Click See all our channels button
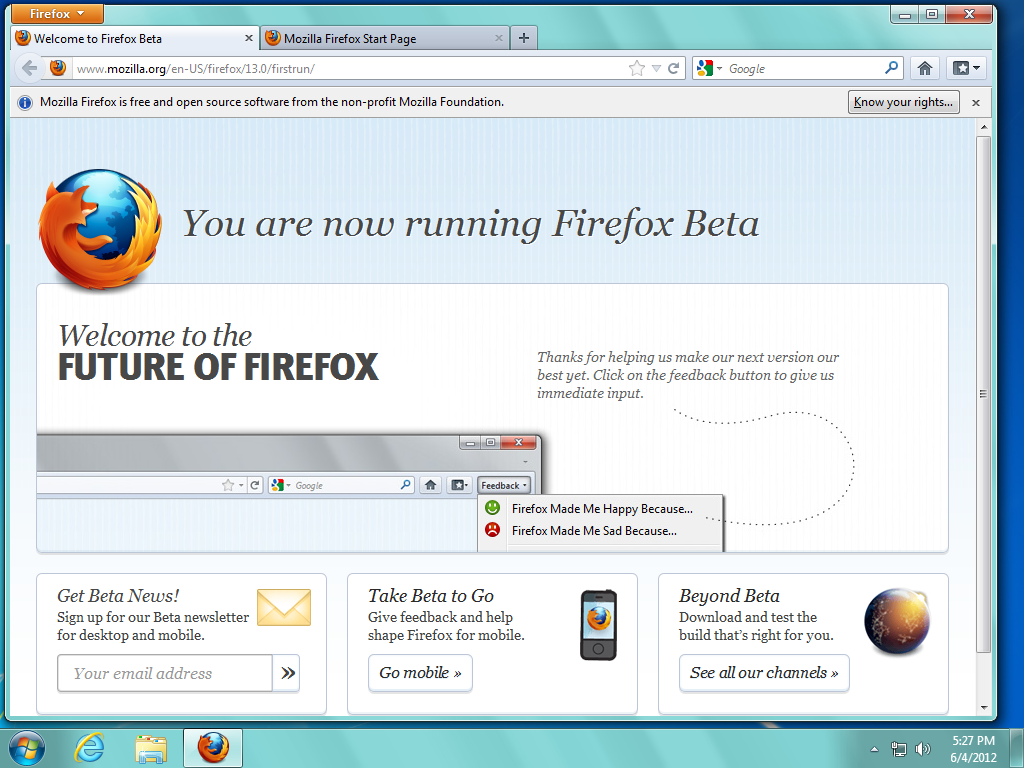1024x768 pixels. coord(764,673)
